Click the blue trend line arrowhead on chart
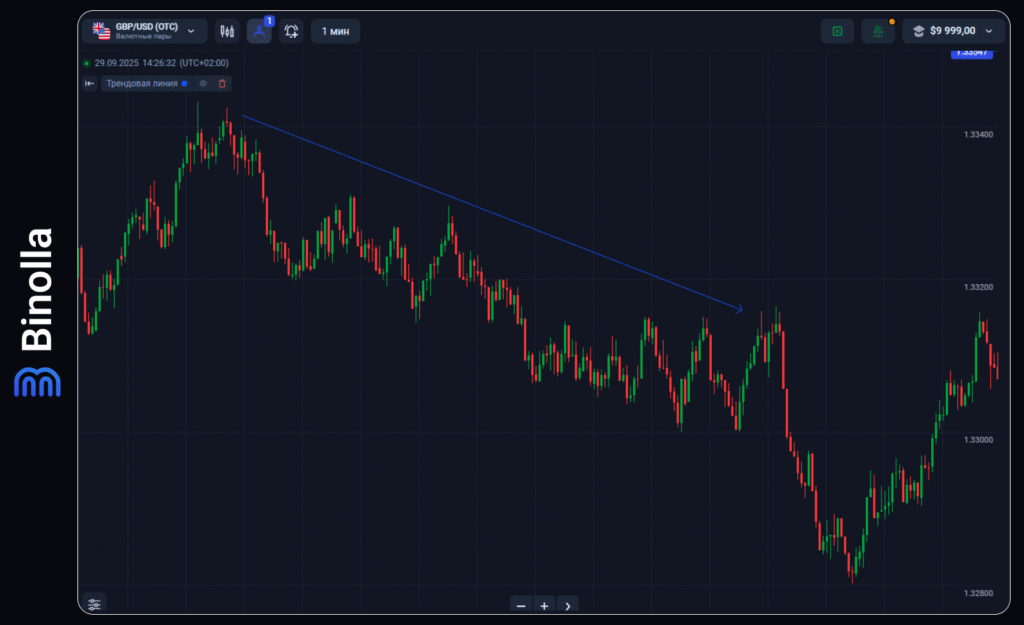 click(740, 309)
